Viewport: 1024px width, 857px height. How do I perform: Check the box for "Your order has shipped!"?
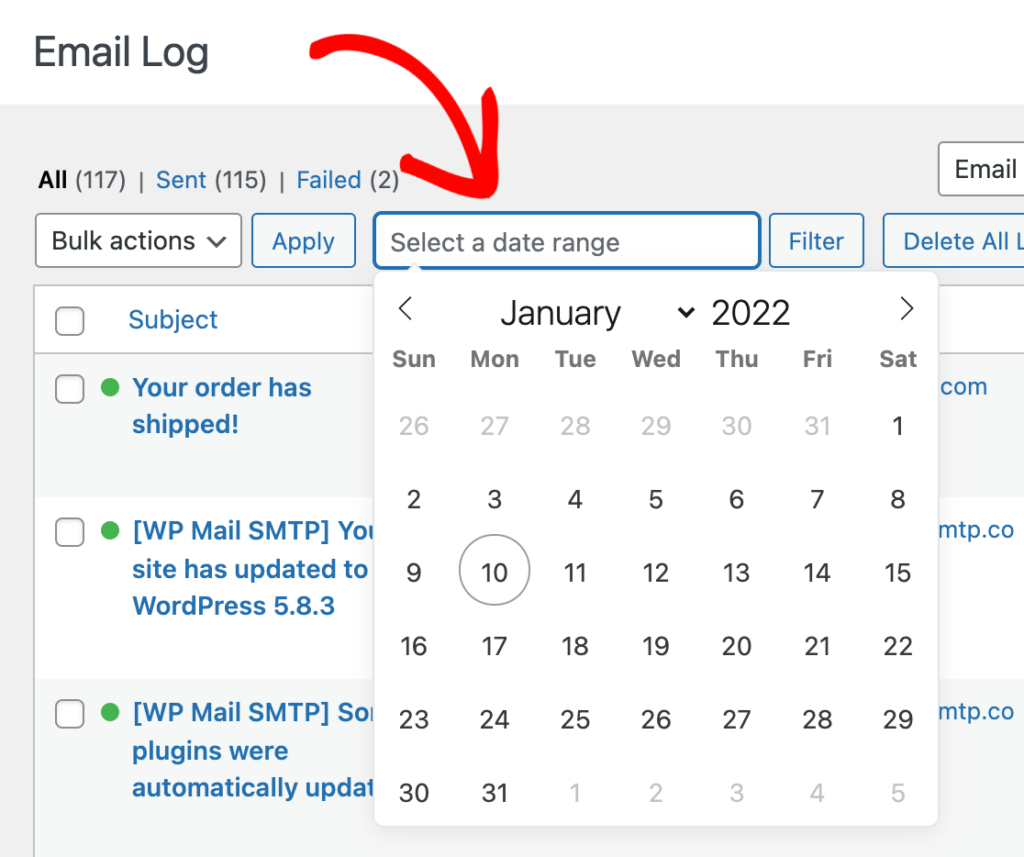[x=69, y=389]
